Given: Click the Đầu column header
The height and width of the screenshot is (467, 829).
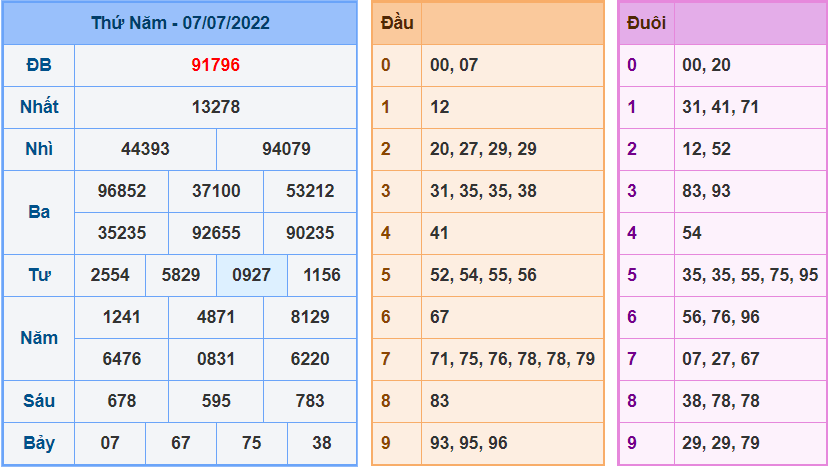Looking at the screenshot, I should pos(397,23).
